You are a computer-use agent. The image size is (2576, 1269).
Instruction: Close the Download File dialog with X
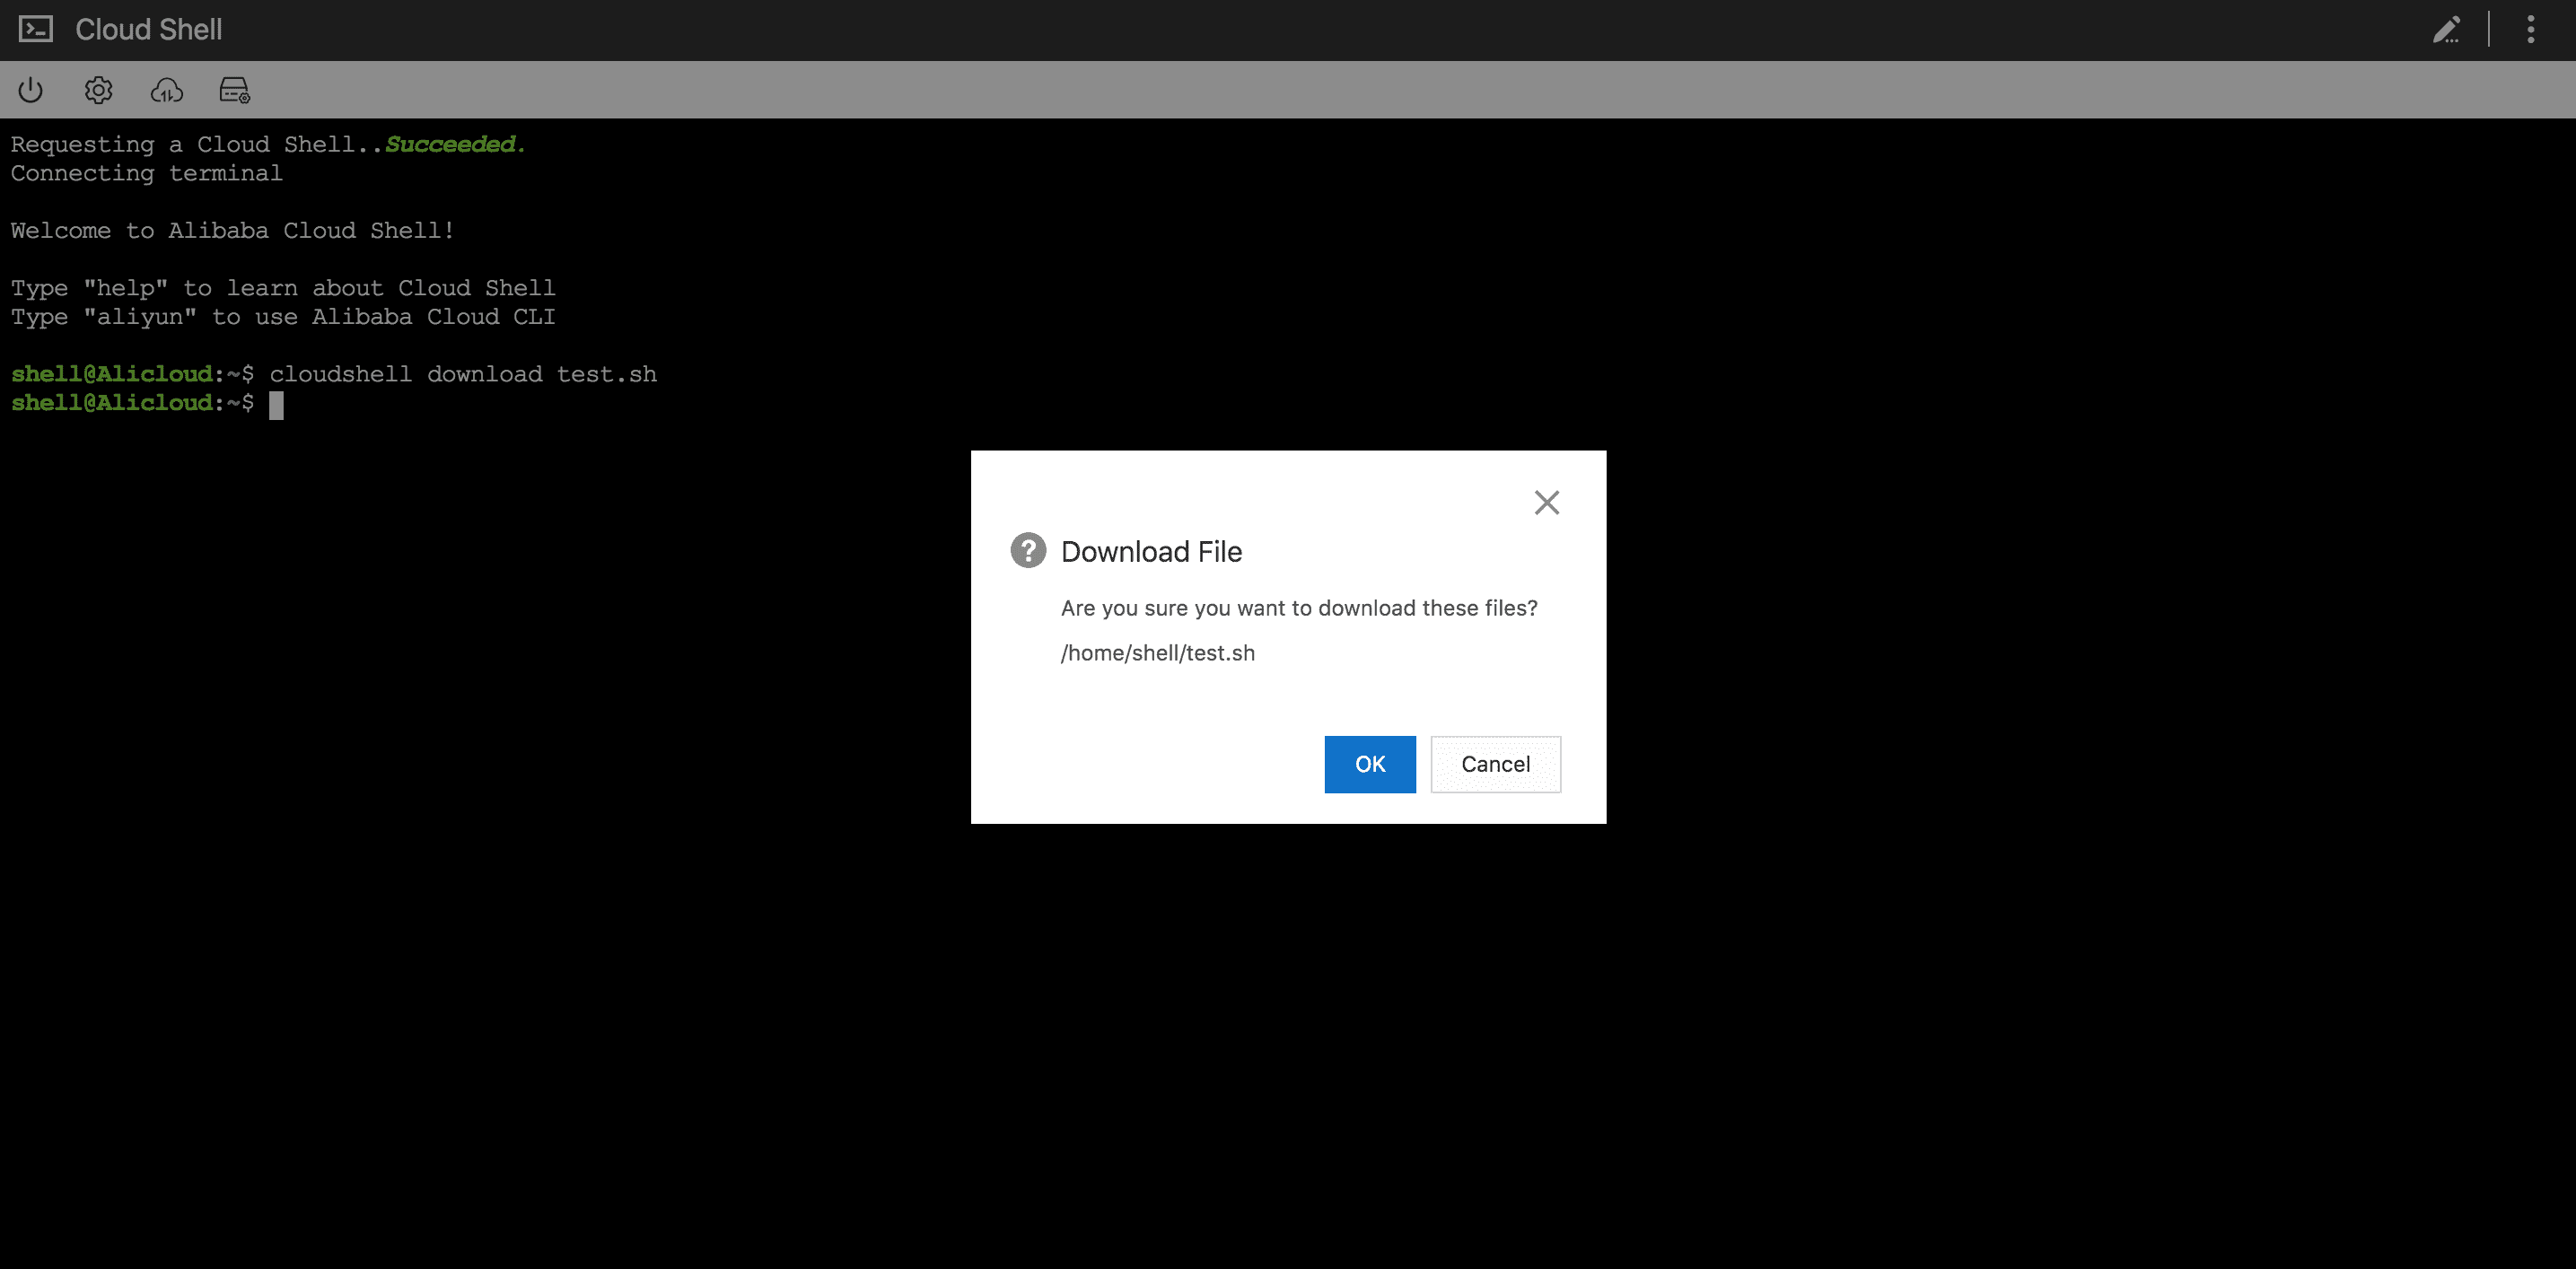1546,502
